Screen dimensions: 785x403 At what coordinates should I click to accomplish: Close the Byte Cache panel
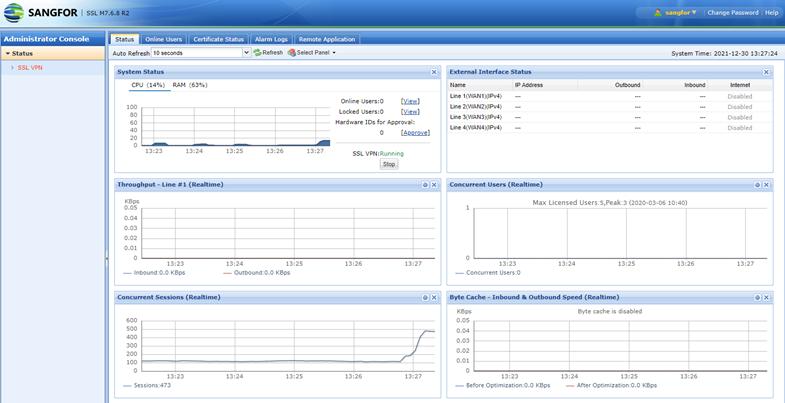(x=766, y=297)
